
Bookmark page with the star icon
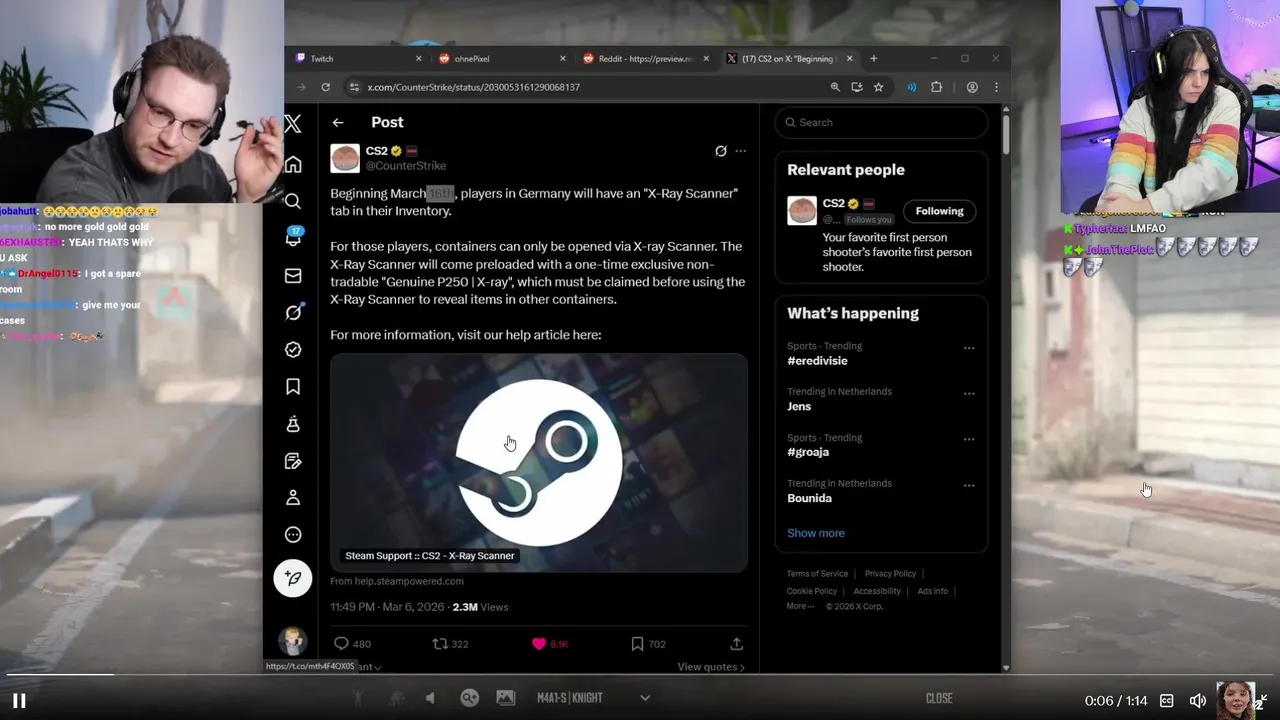click(878, 87)
